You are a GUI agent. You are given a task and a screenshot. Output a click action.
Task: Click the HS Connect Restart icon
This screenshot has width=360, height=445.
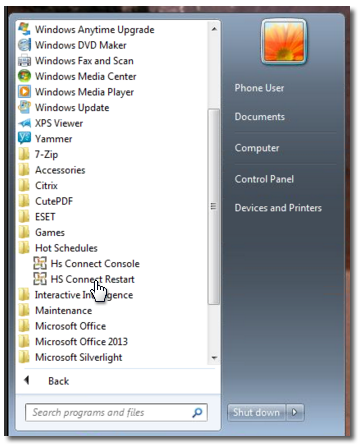(x=40, y=279)
